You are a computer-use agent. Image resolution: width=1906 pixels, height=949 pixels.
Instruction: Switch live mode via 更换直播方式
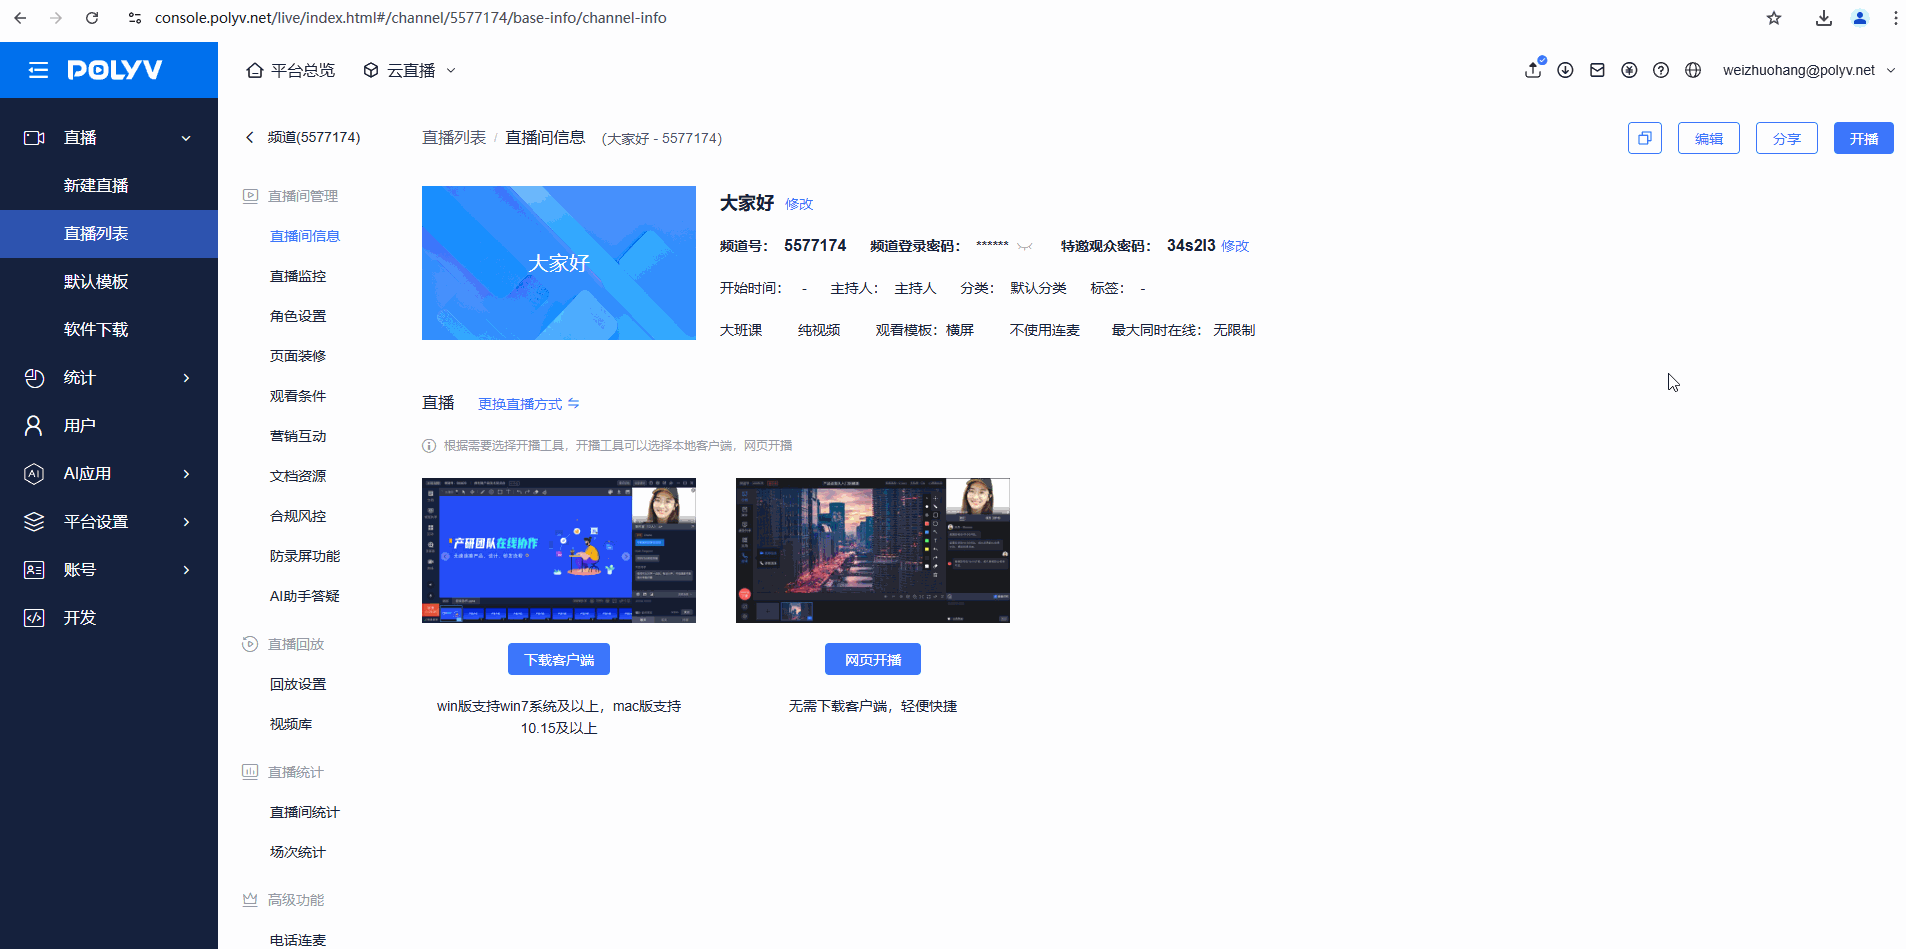[x=528, y=404]
